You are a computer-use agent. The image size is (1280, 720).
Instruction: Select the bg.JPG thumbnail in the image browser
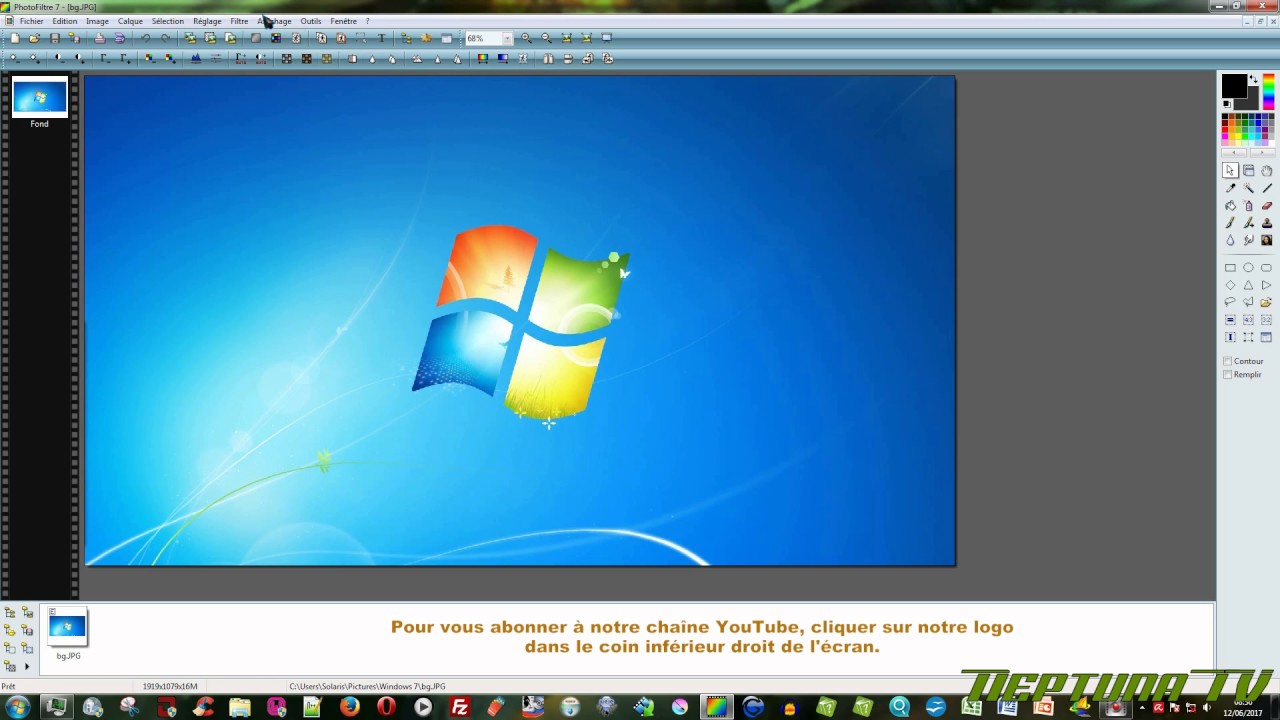[67, 628]
